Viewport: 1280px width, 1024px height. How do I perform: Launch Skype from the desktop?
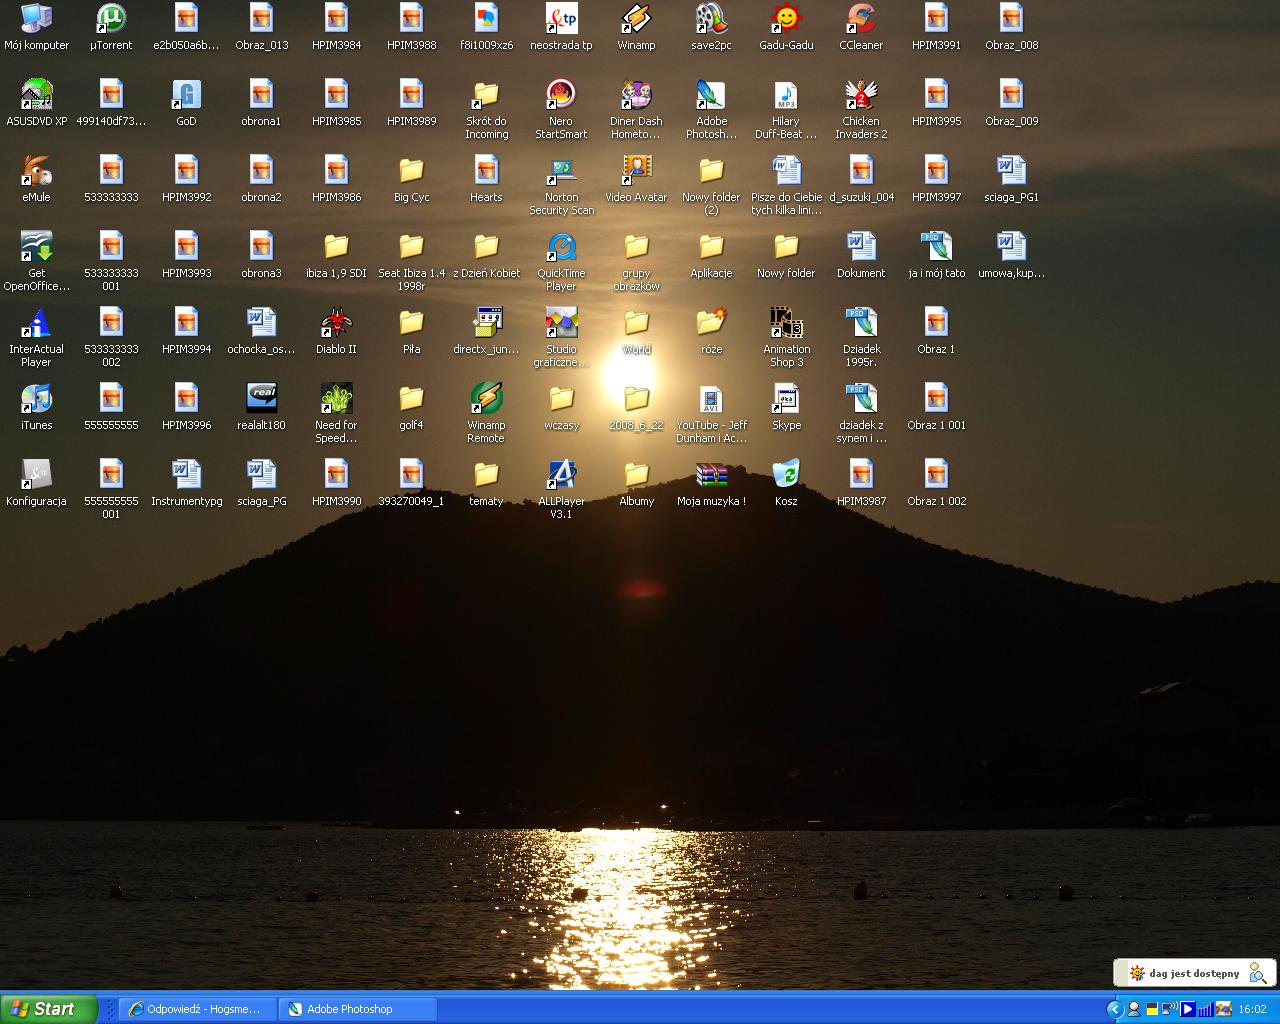[x=786, y=407]
